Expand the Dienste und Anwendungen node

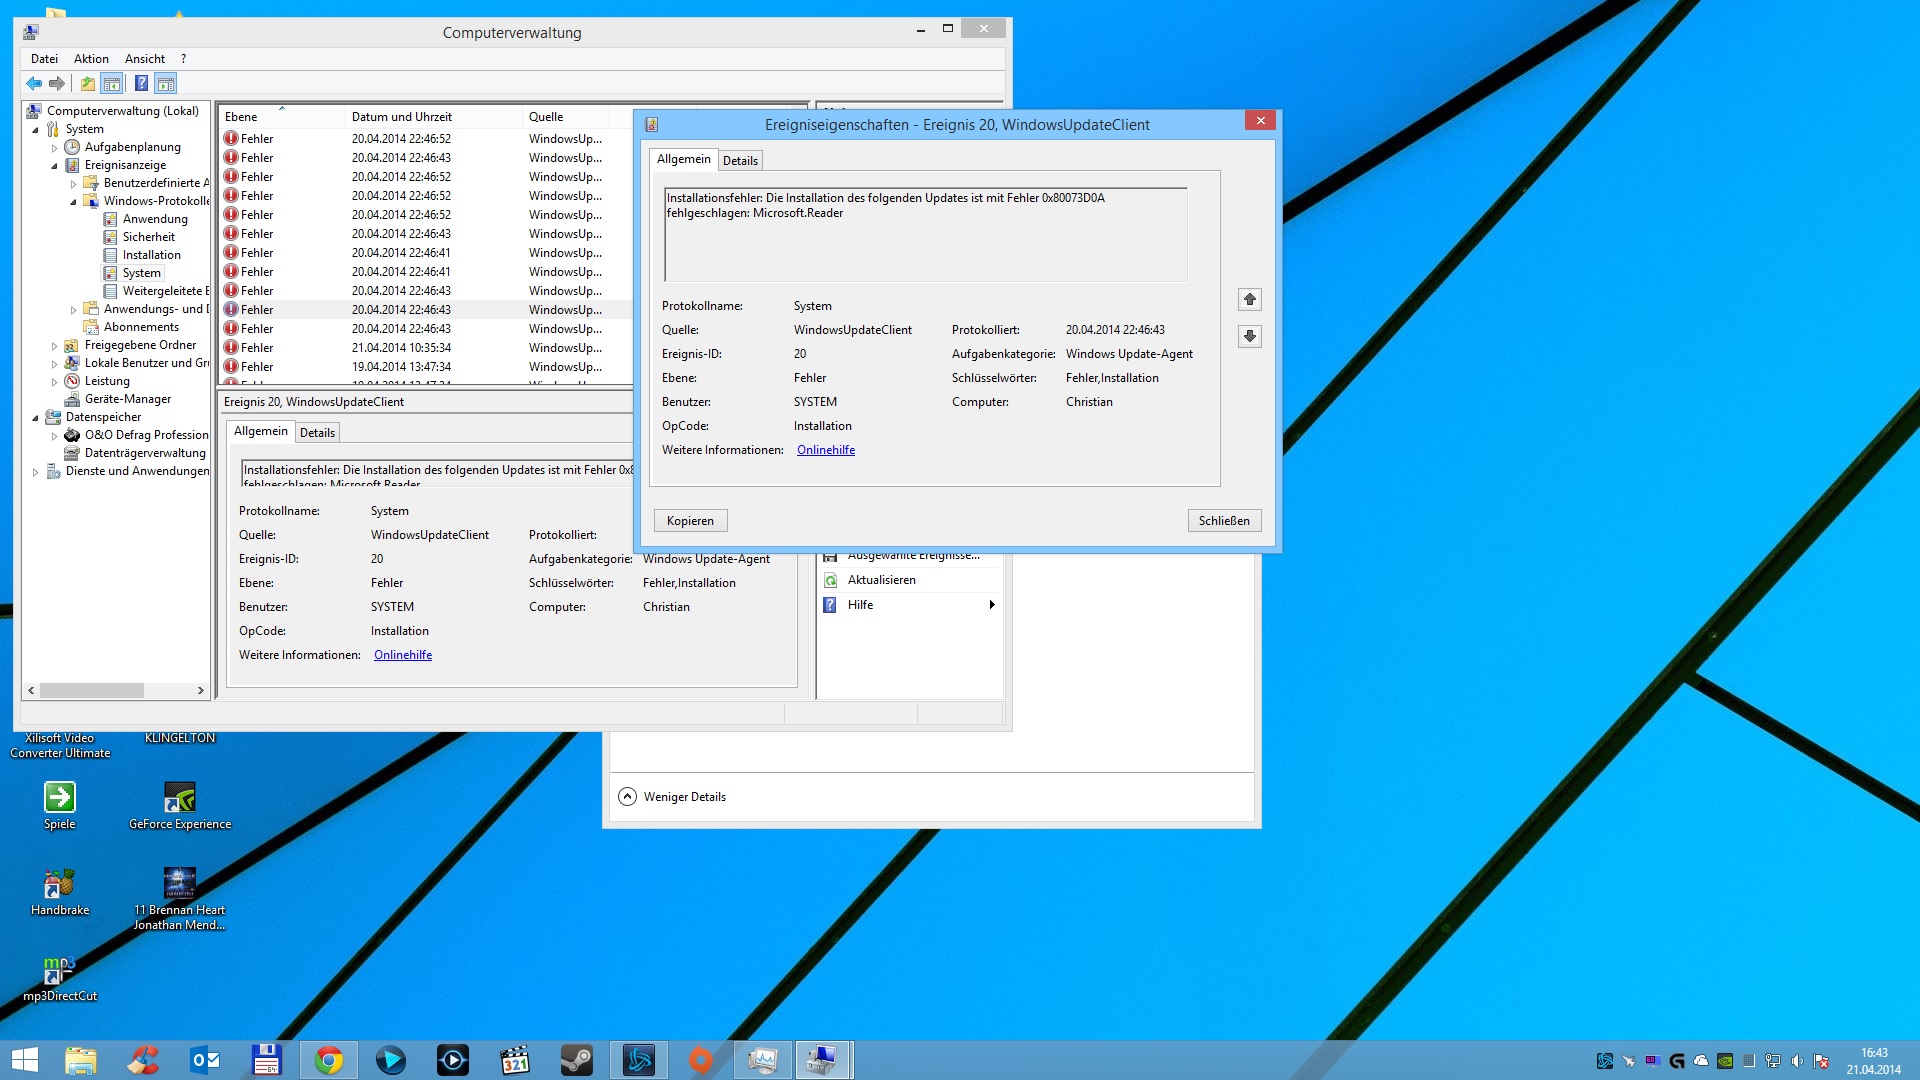coord(36,472)
